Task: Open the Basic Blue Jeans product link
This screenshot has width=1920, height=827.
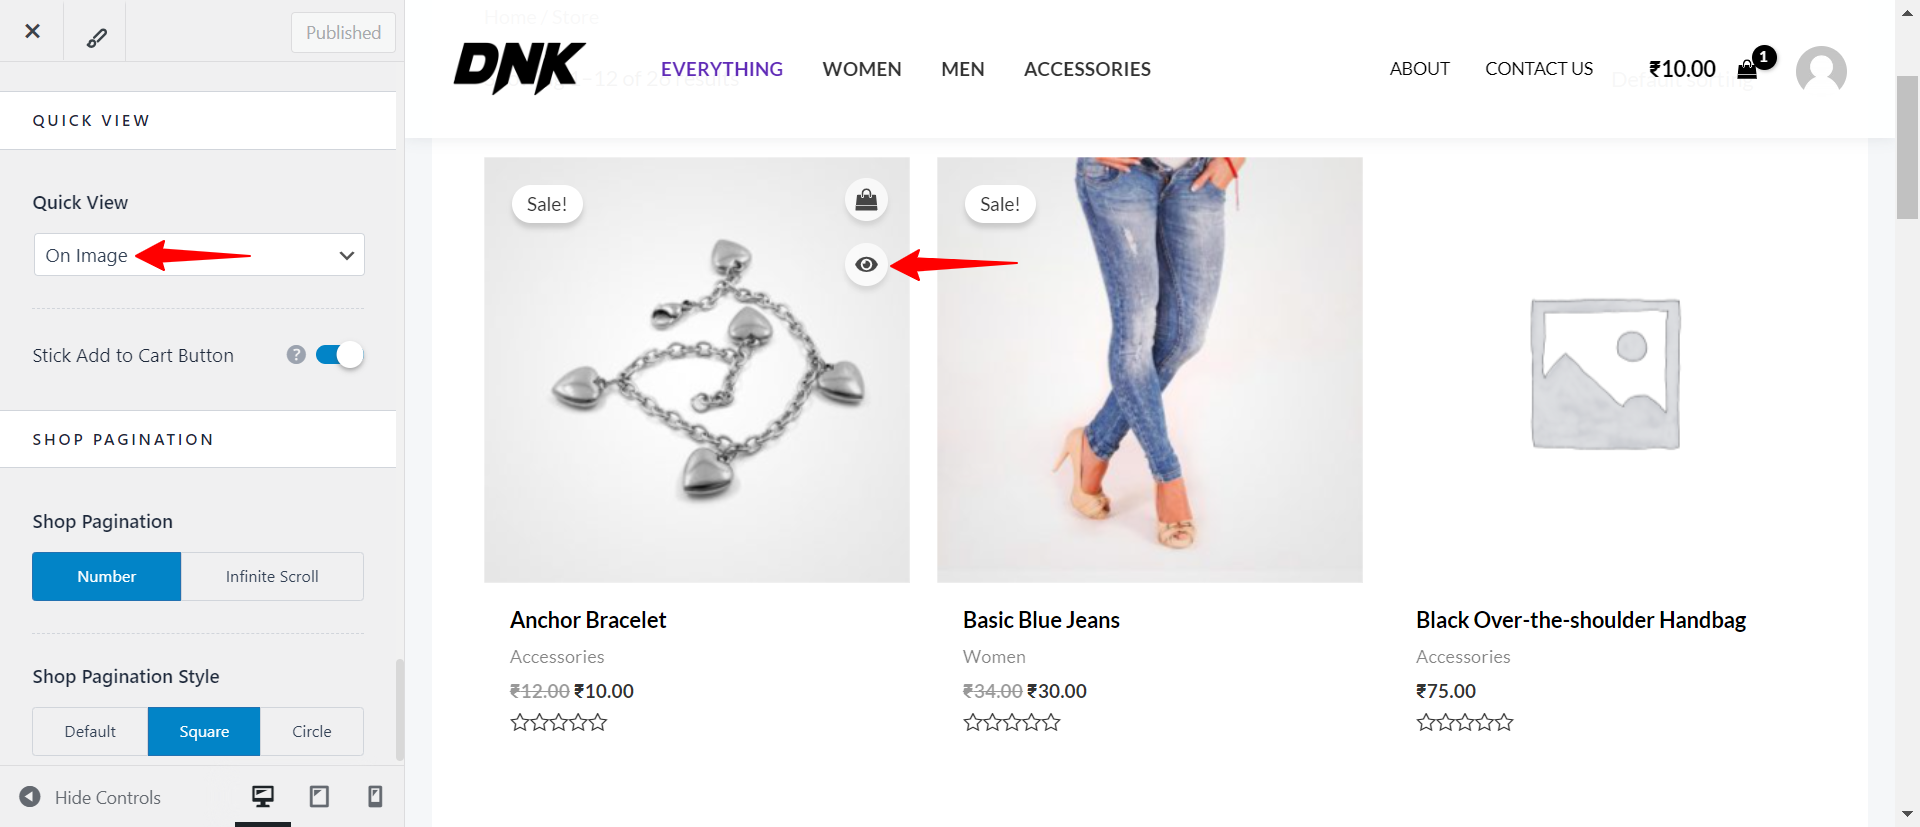Action: [x=1040, y=619]
